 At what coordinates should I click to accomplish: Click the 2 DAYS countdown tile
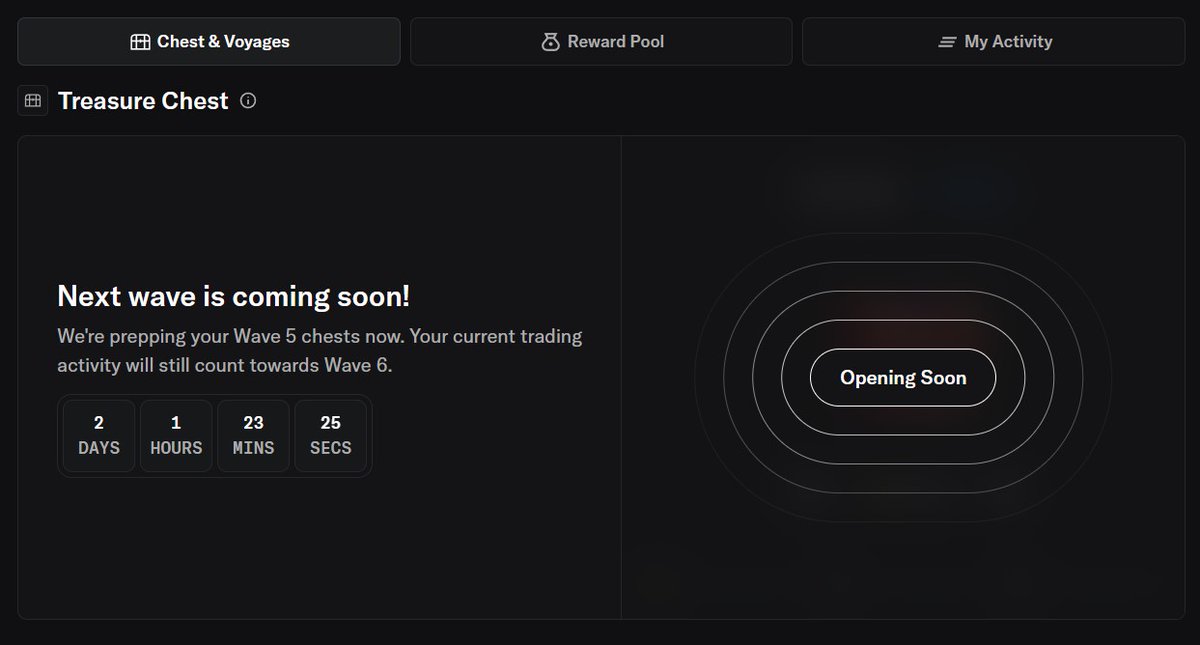[98, 435]
